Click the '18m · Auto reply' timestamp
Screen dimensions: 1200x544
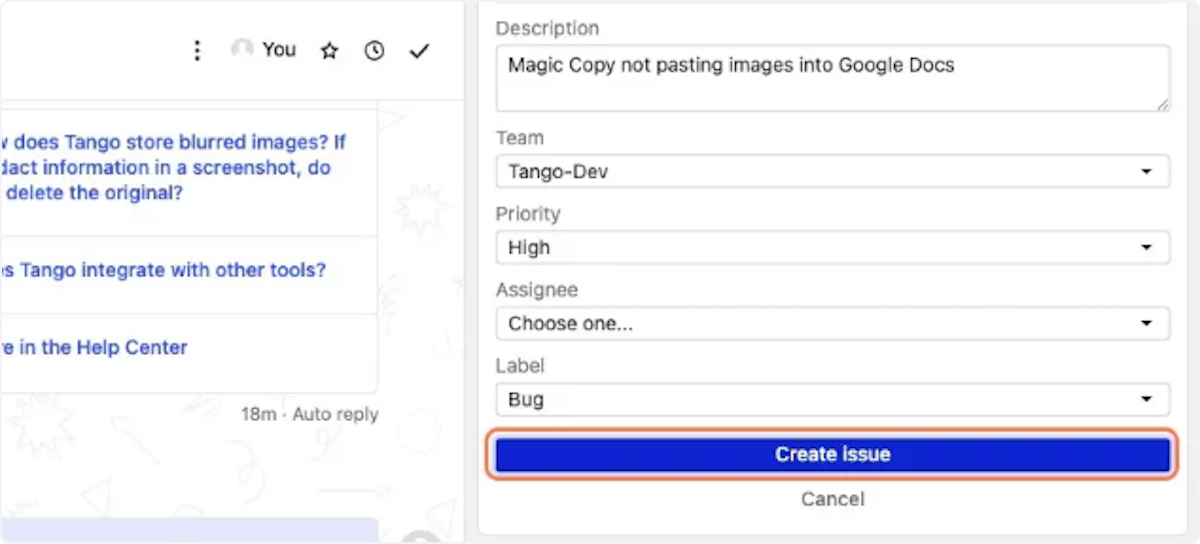click(310, 413)
